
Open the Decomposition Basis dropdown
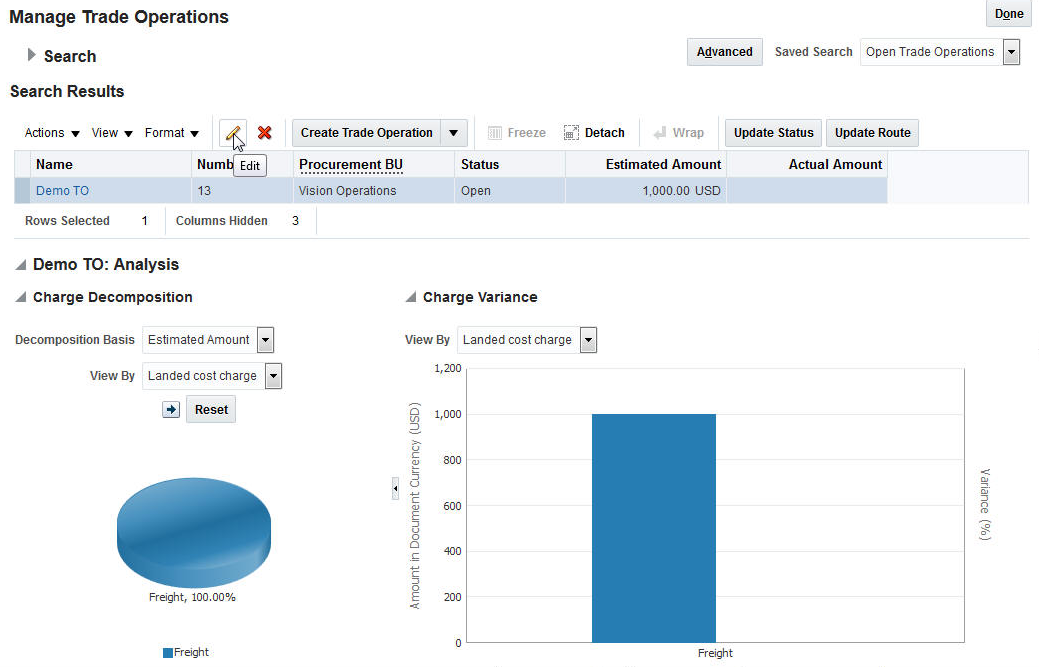pos(266,340)
